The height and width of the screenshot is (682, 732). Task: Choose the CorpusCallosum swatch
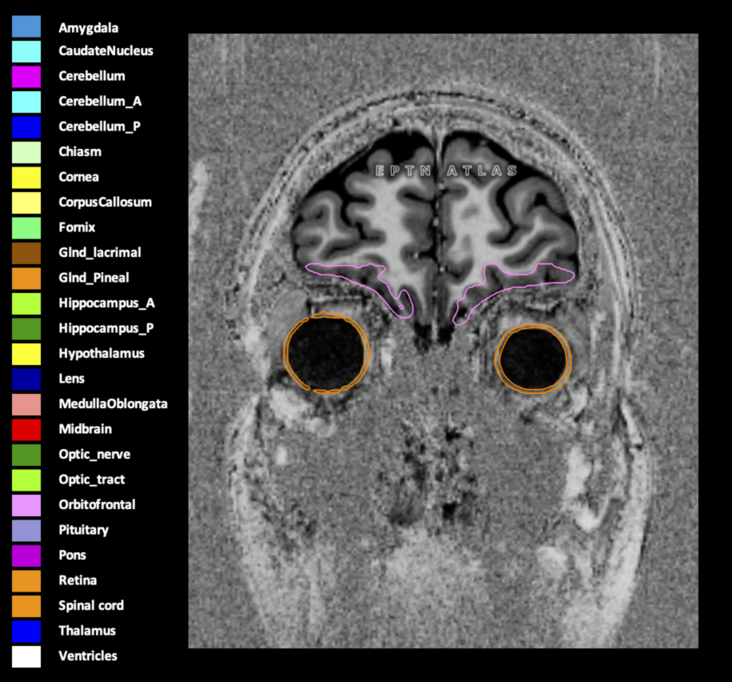pos(26,203)
